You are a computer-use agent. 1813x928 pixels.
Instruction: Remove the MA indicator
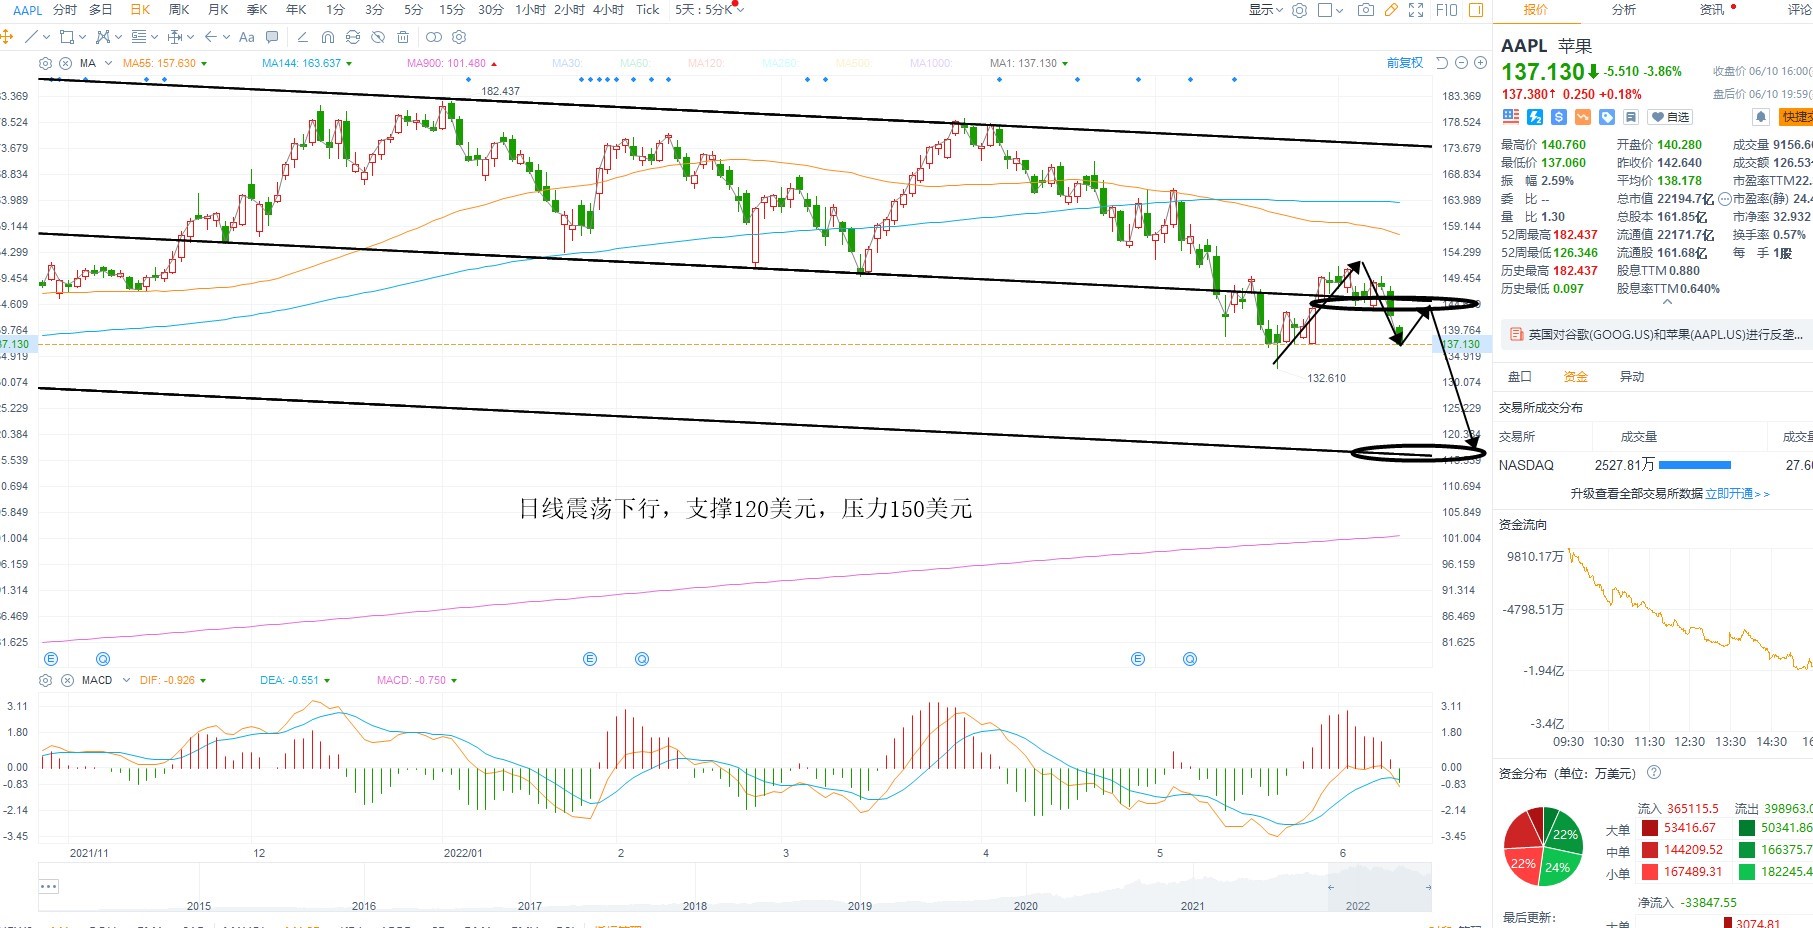tap(65, 63)
